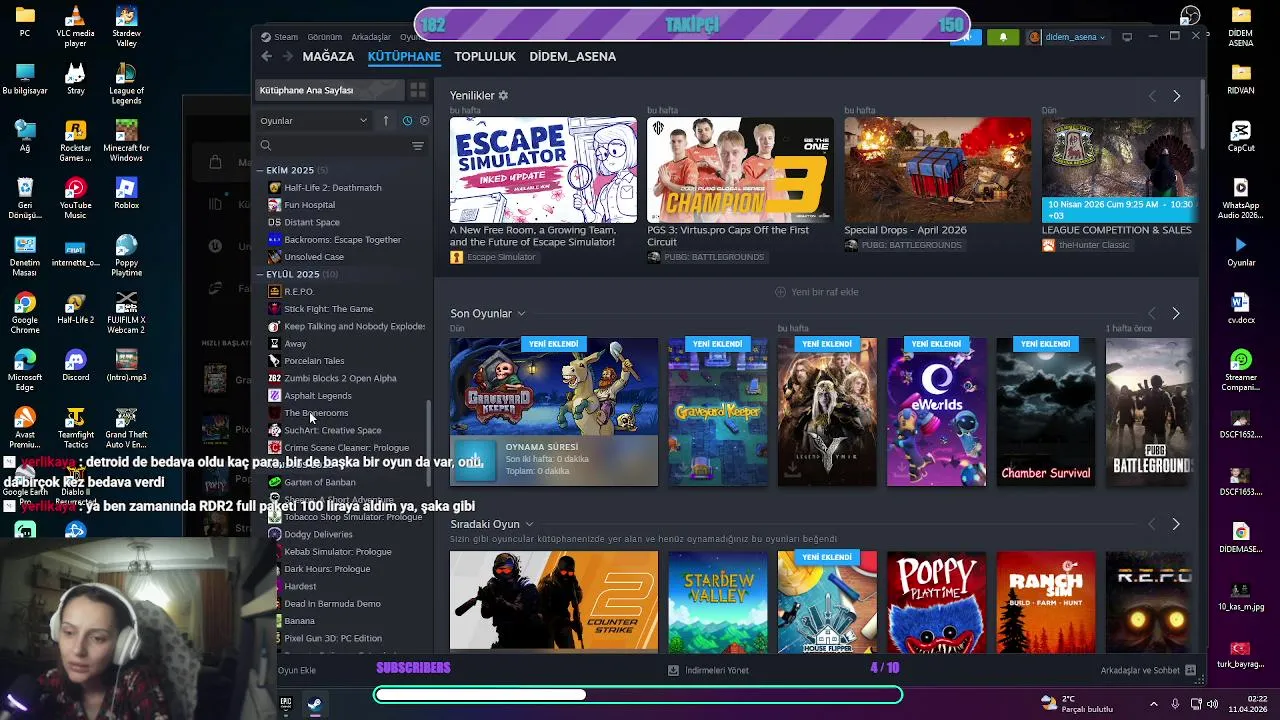Add a new shelf via Yeni bir raf ekle
Screen dimensions: 1280x720
817,292
